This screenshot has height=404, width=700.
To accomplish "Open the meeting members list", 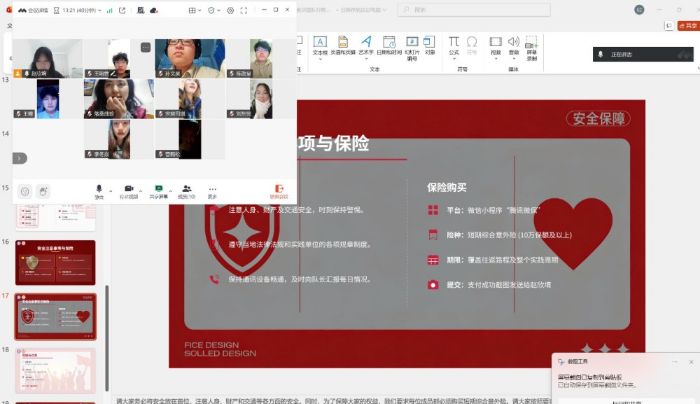I will [x=186, y=189].
